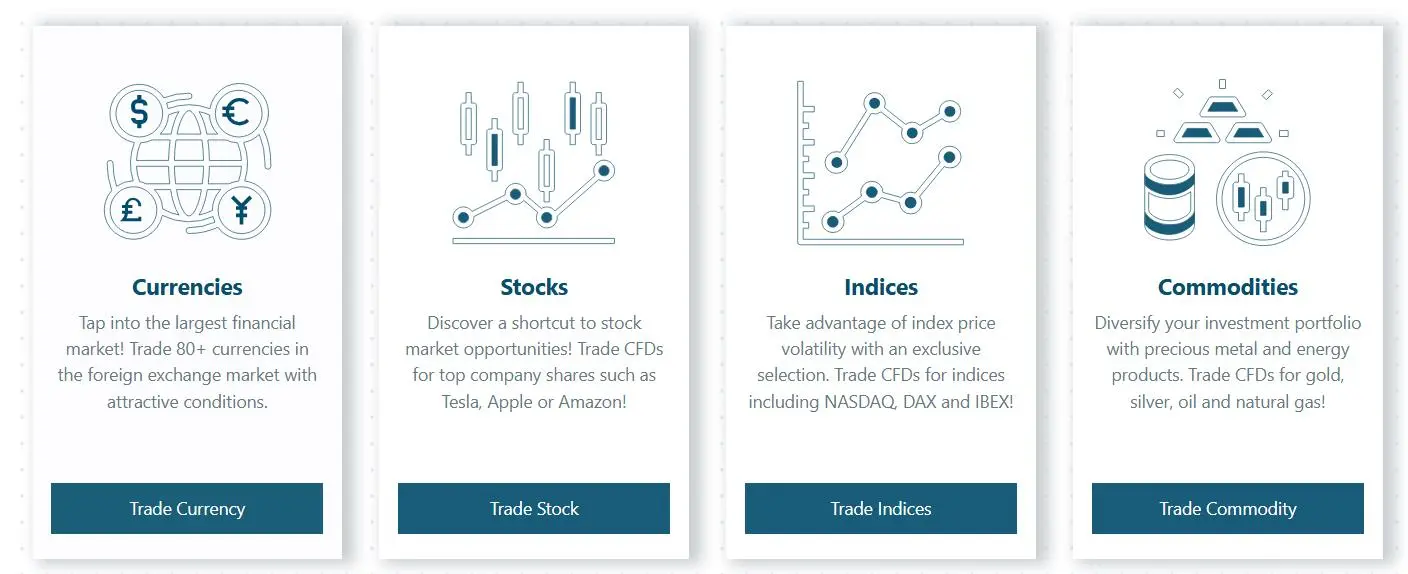
Task: Select the Commodities heading
Action: pyautogui.click(x=1228, y=287)
